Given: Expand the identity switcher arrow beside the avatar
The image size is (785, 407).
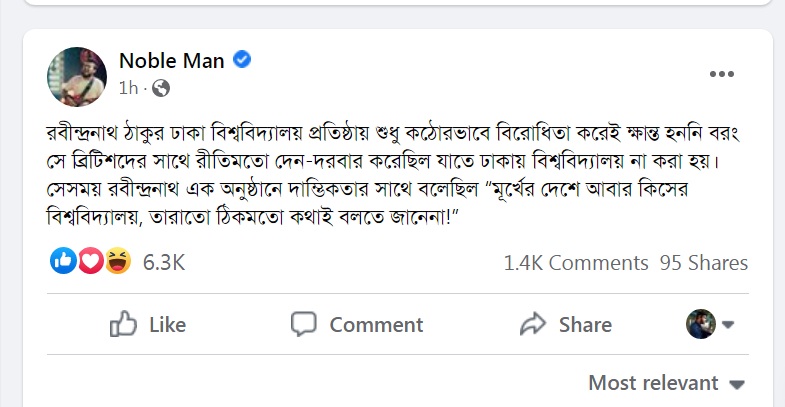Looking at the screenshot, I should click(728, 324).
